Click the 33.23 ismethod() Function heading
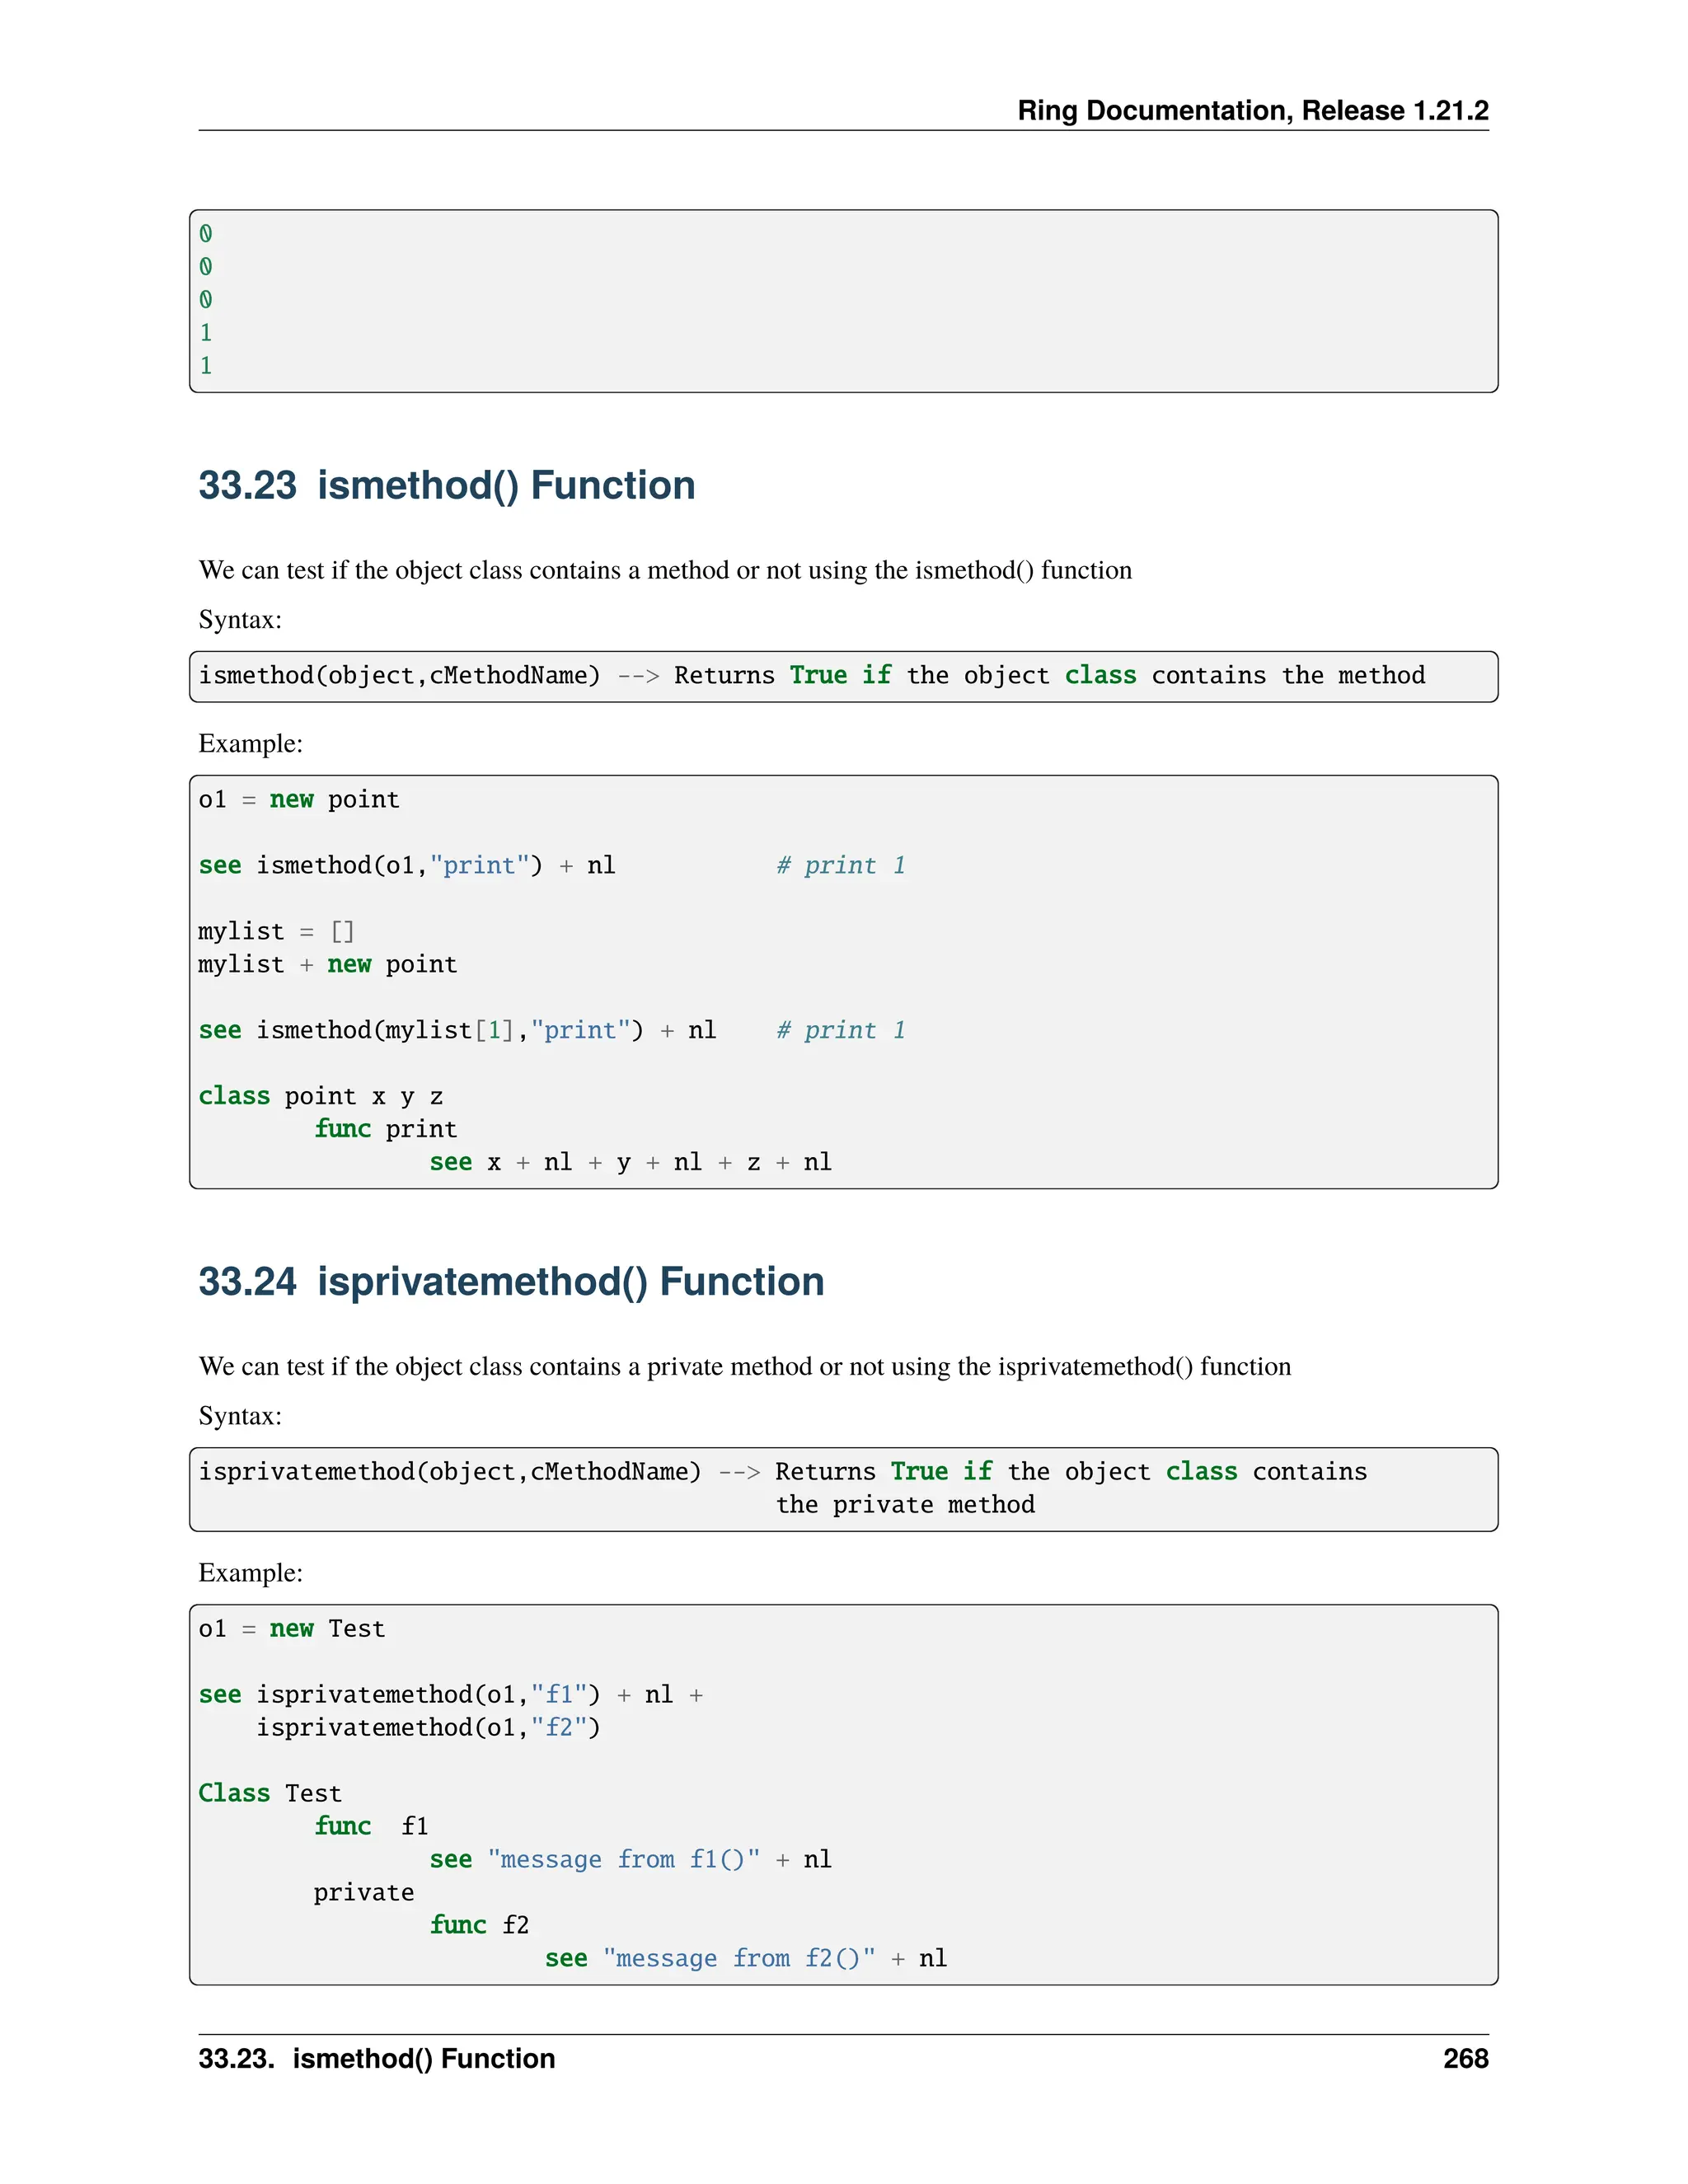 tap(446, 486)
